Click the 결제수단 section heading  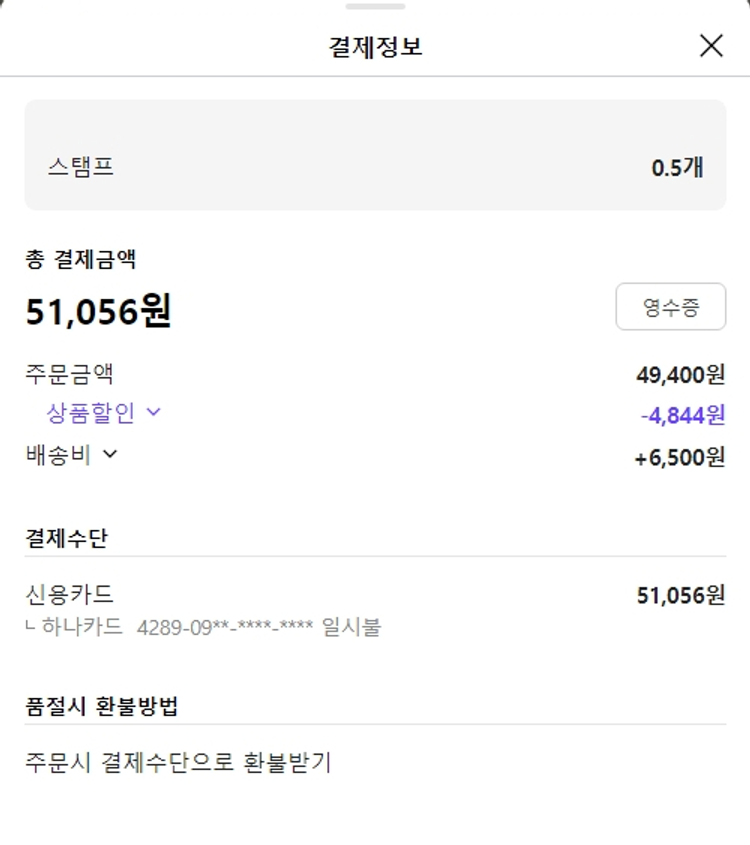pos(66,538)
